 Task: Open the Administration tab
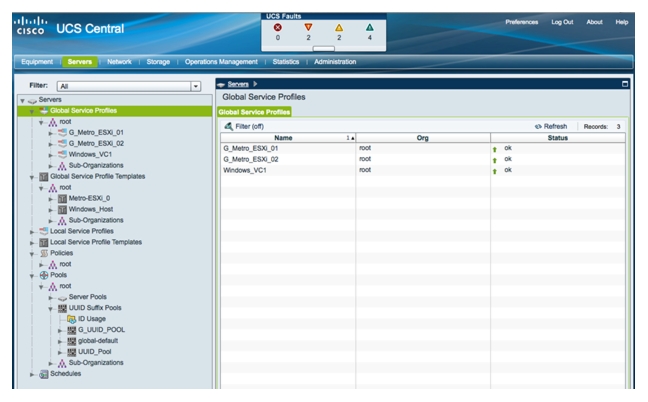(335, 62)
